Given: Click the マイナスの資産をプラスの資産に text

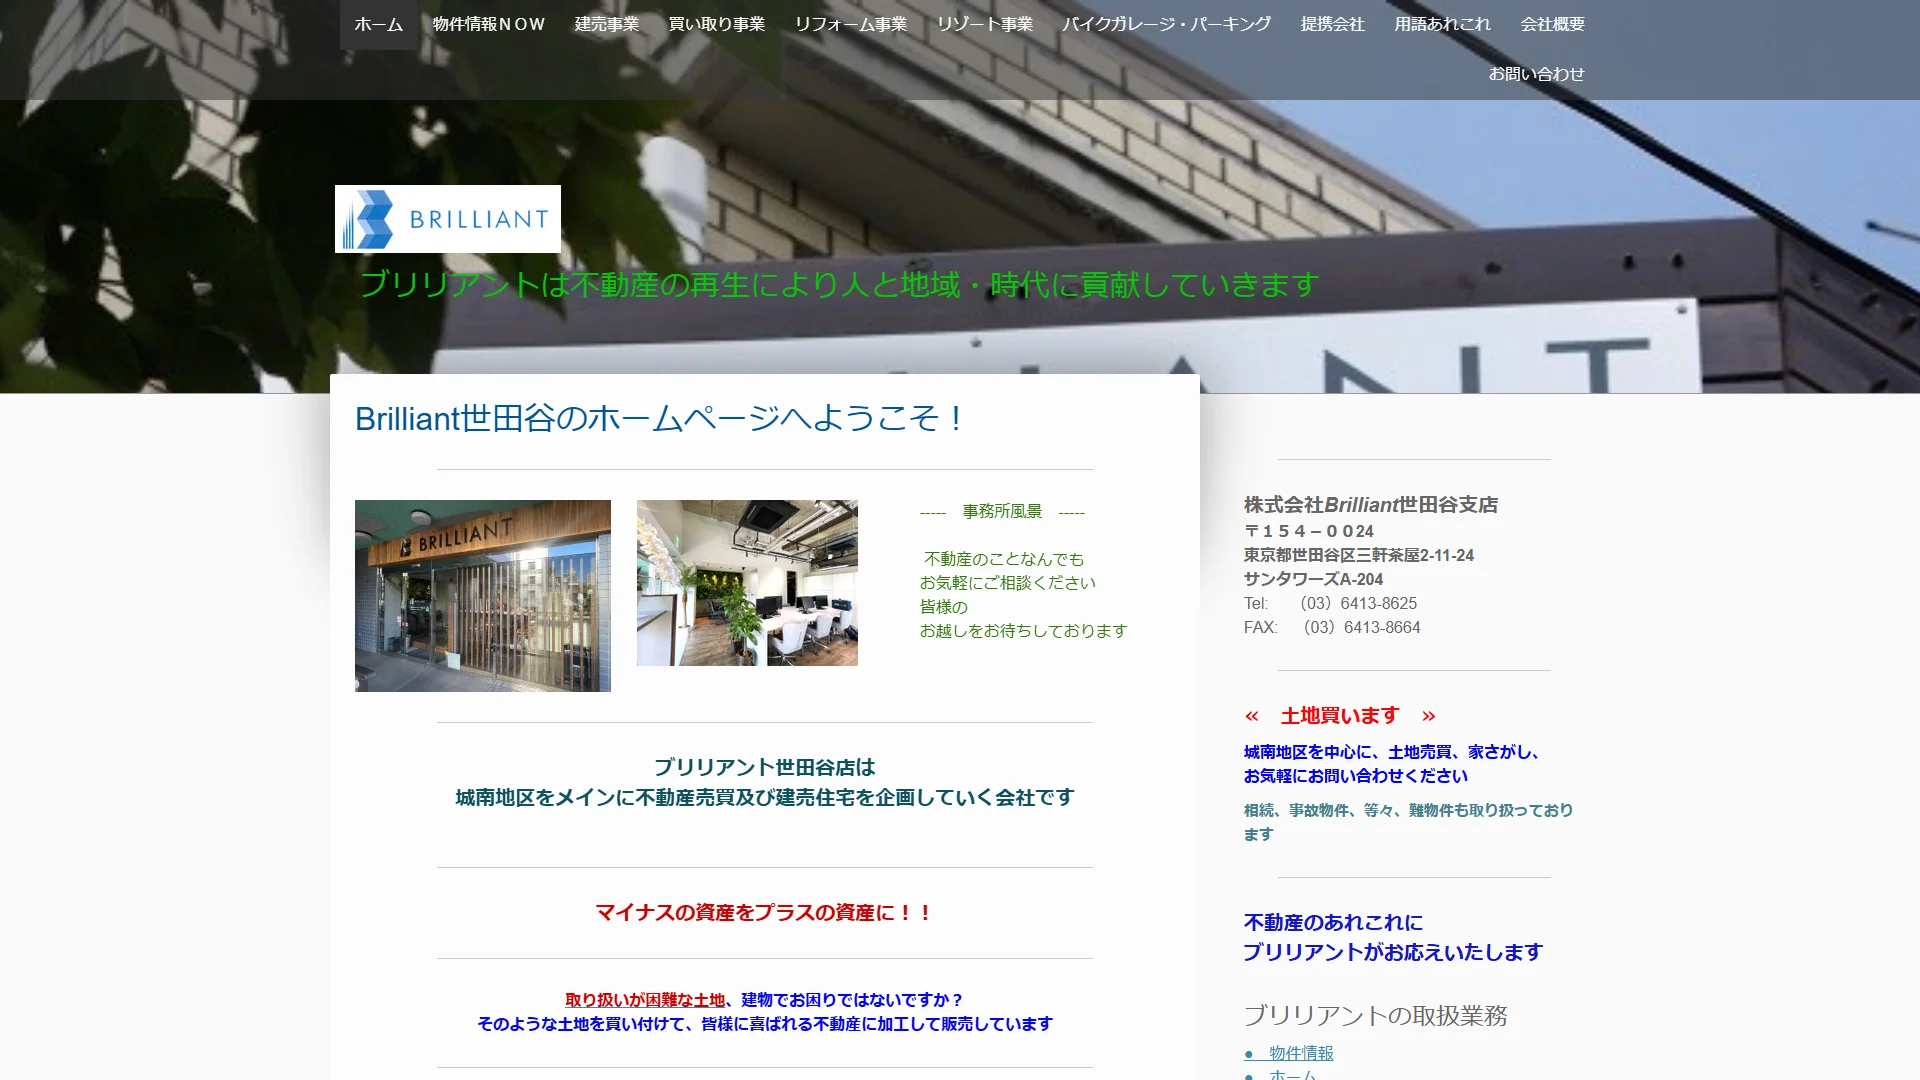Looking at the screenshot, I should click(765, 913).
